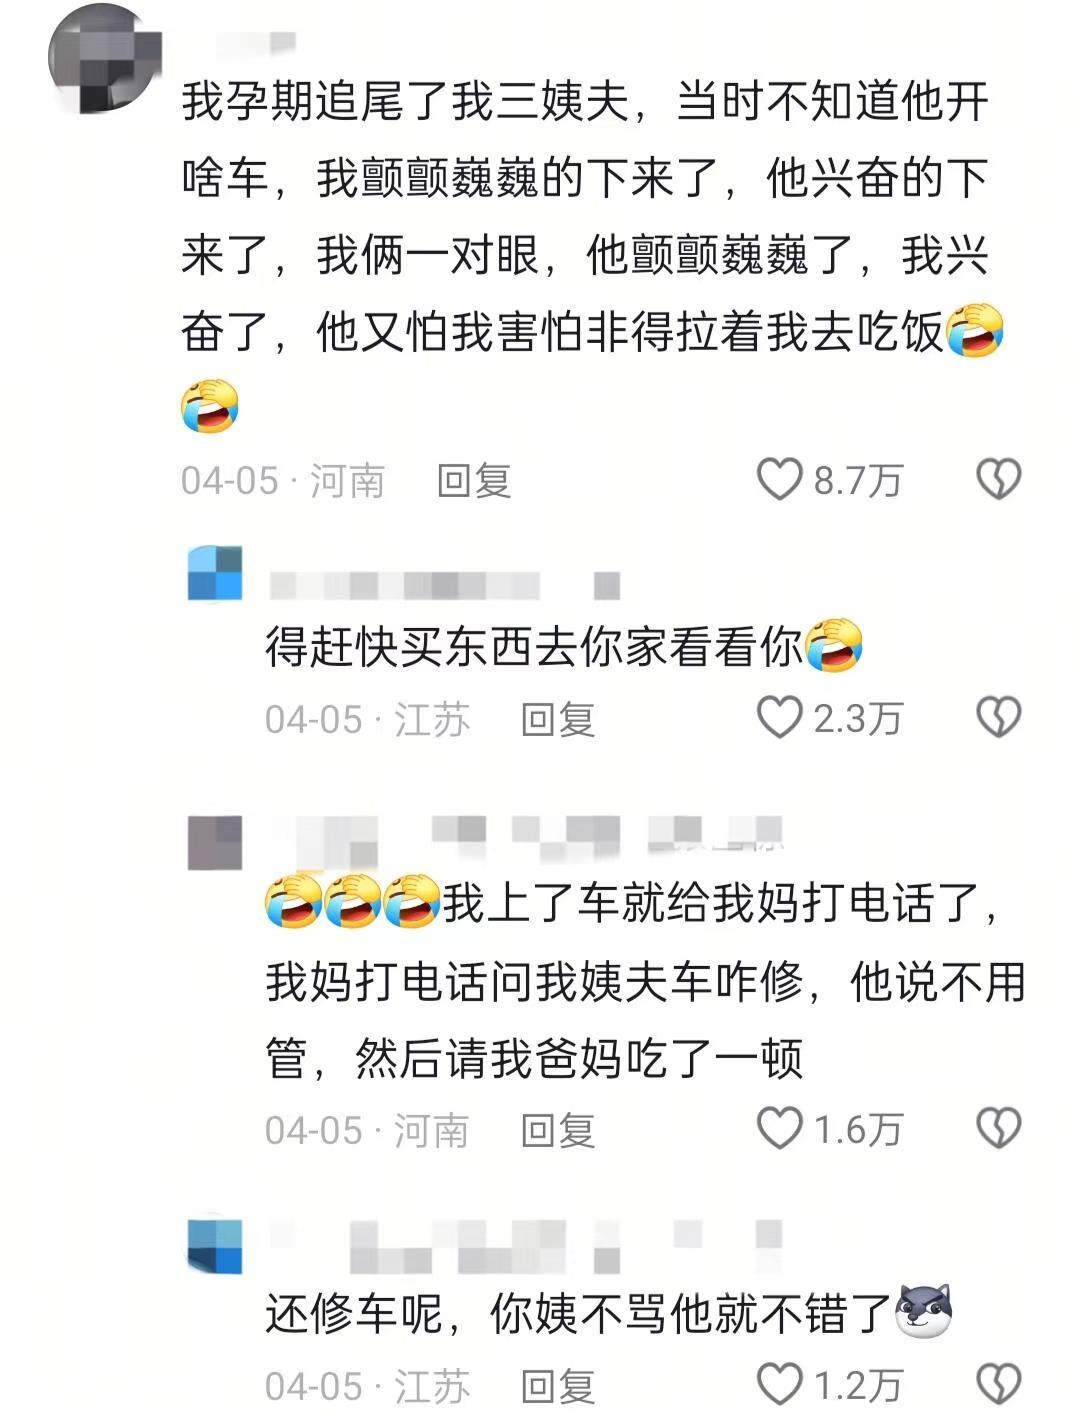The width and height of the screenshot is (1080, 1416).
Task: Like the reply with 2.3万 likes
Action: tap(779, 717)
